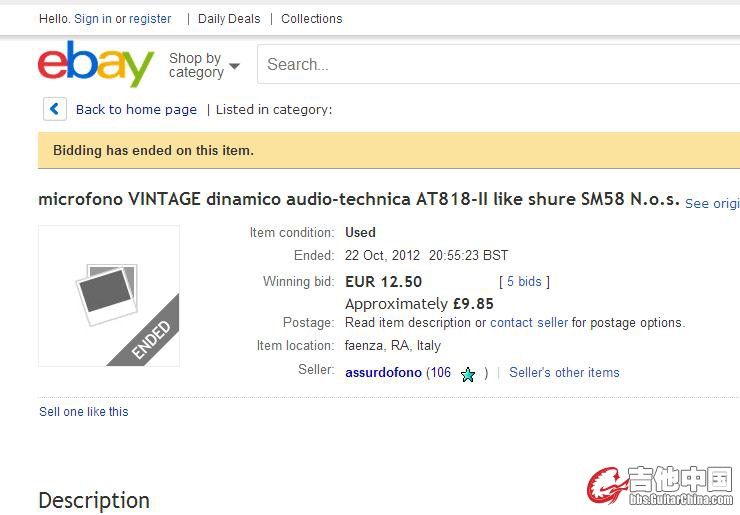Click into the Search field

point(498,64)
